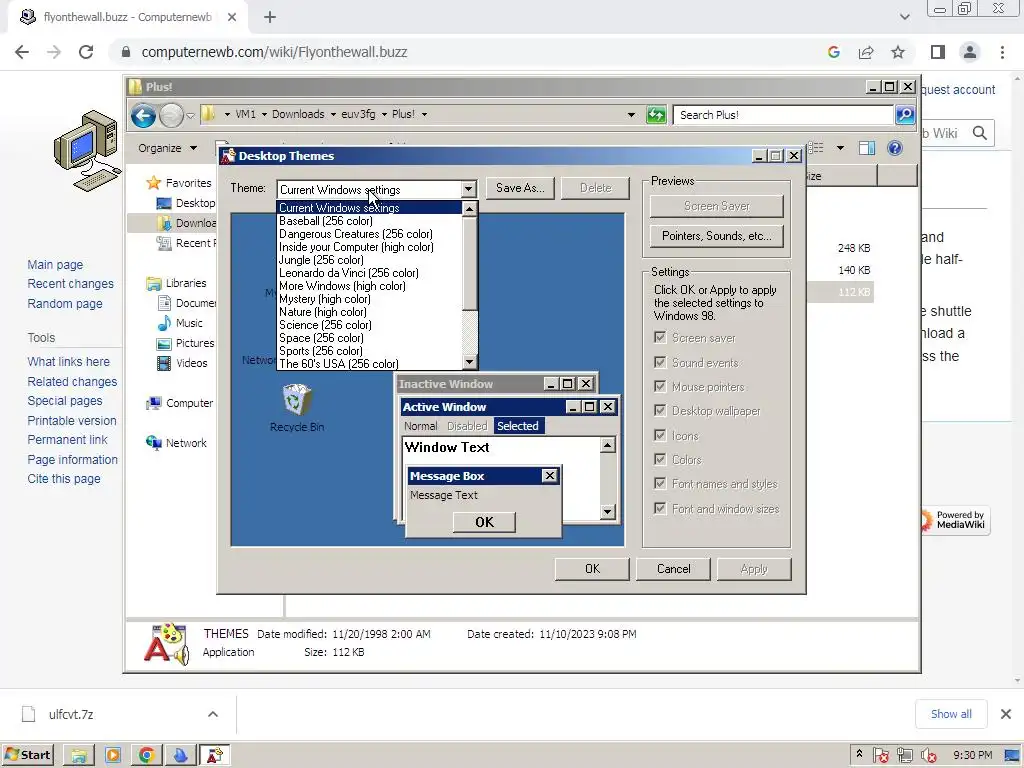This screenshot has height=768, width=1024.
Task: Select Jungle (256 color) theme
Action: coord(321,260)
